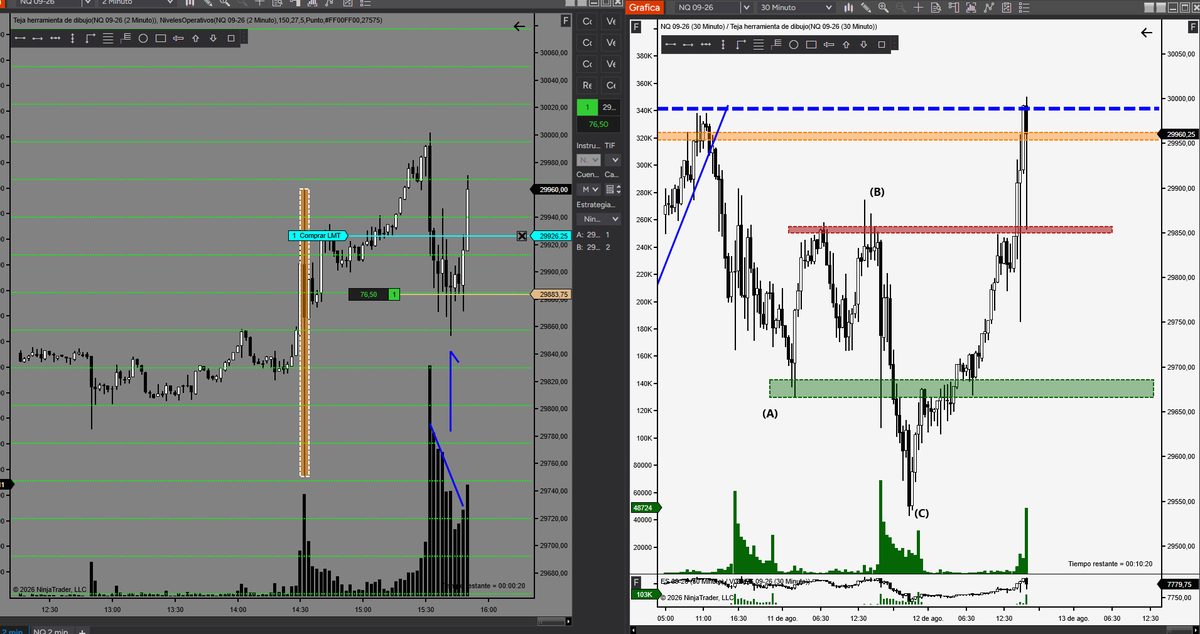The height and width of the screenshot is (634, 1200).
Task: Click the green position quantity 1 box in Chart Trader
Action: (x=587, y=107)
